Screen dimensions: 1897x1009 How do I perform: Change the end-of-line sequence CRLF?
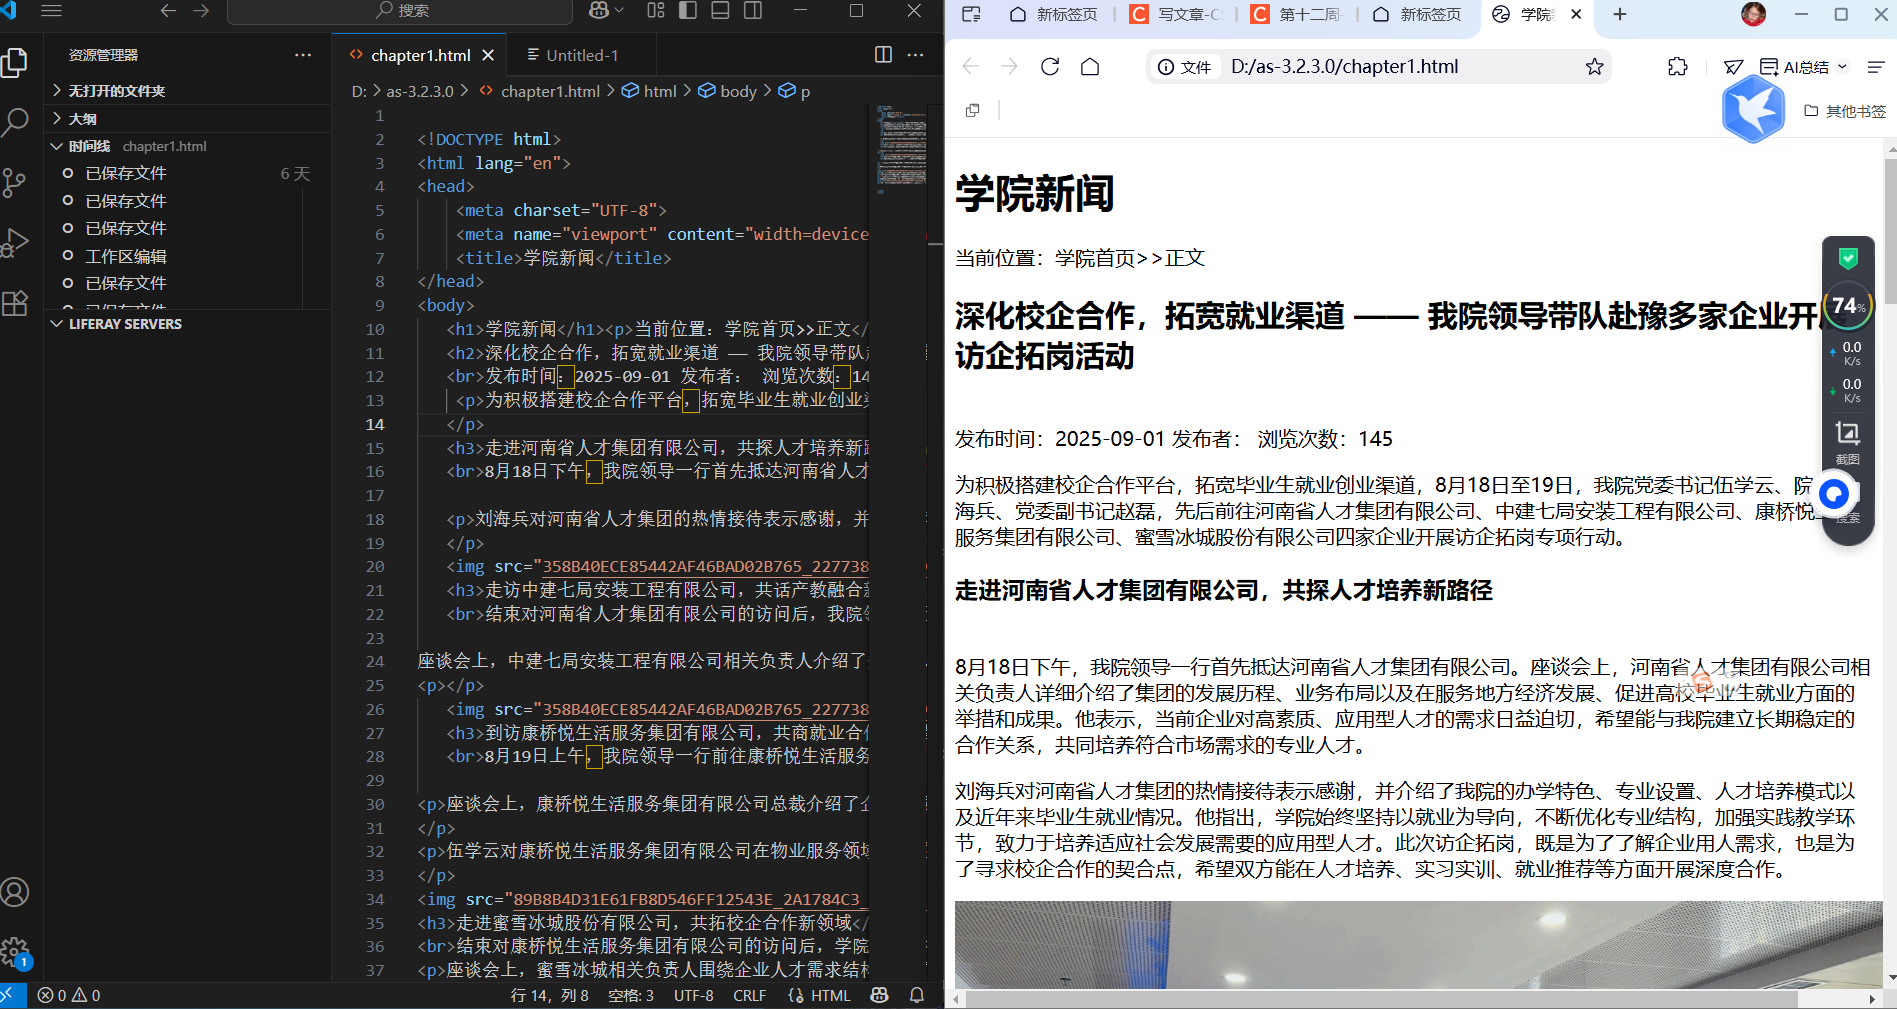pos(750,996)
